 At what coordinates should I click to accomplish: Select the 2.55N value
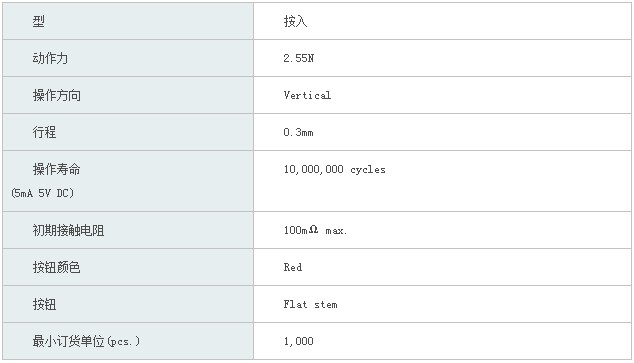tap(298, 58)
